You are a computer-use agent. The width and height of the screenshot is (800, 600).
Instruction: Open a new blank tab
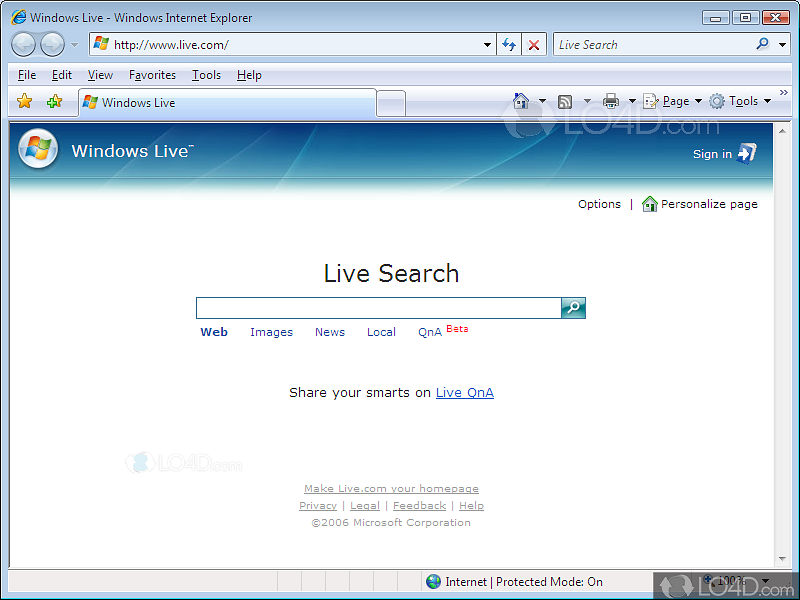[x=391, y=104]
